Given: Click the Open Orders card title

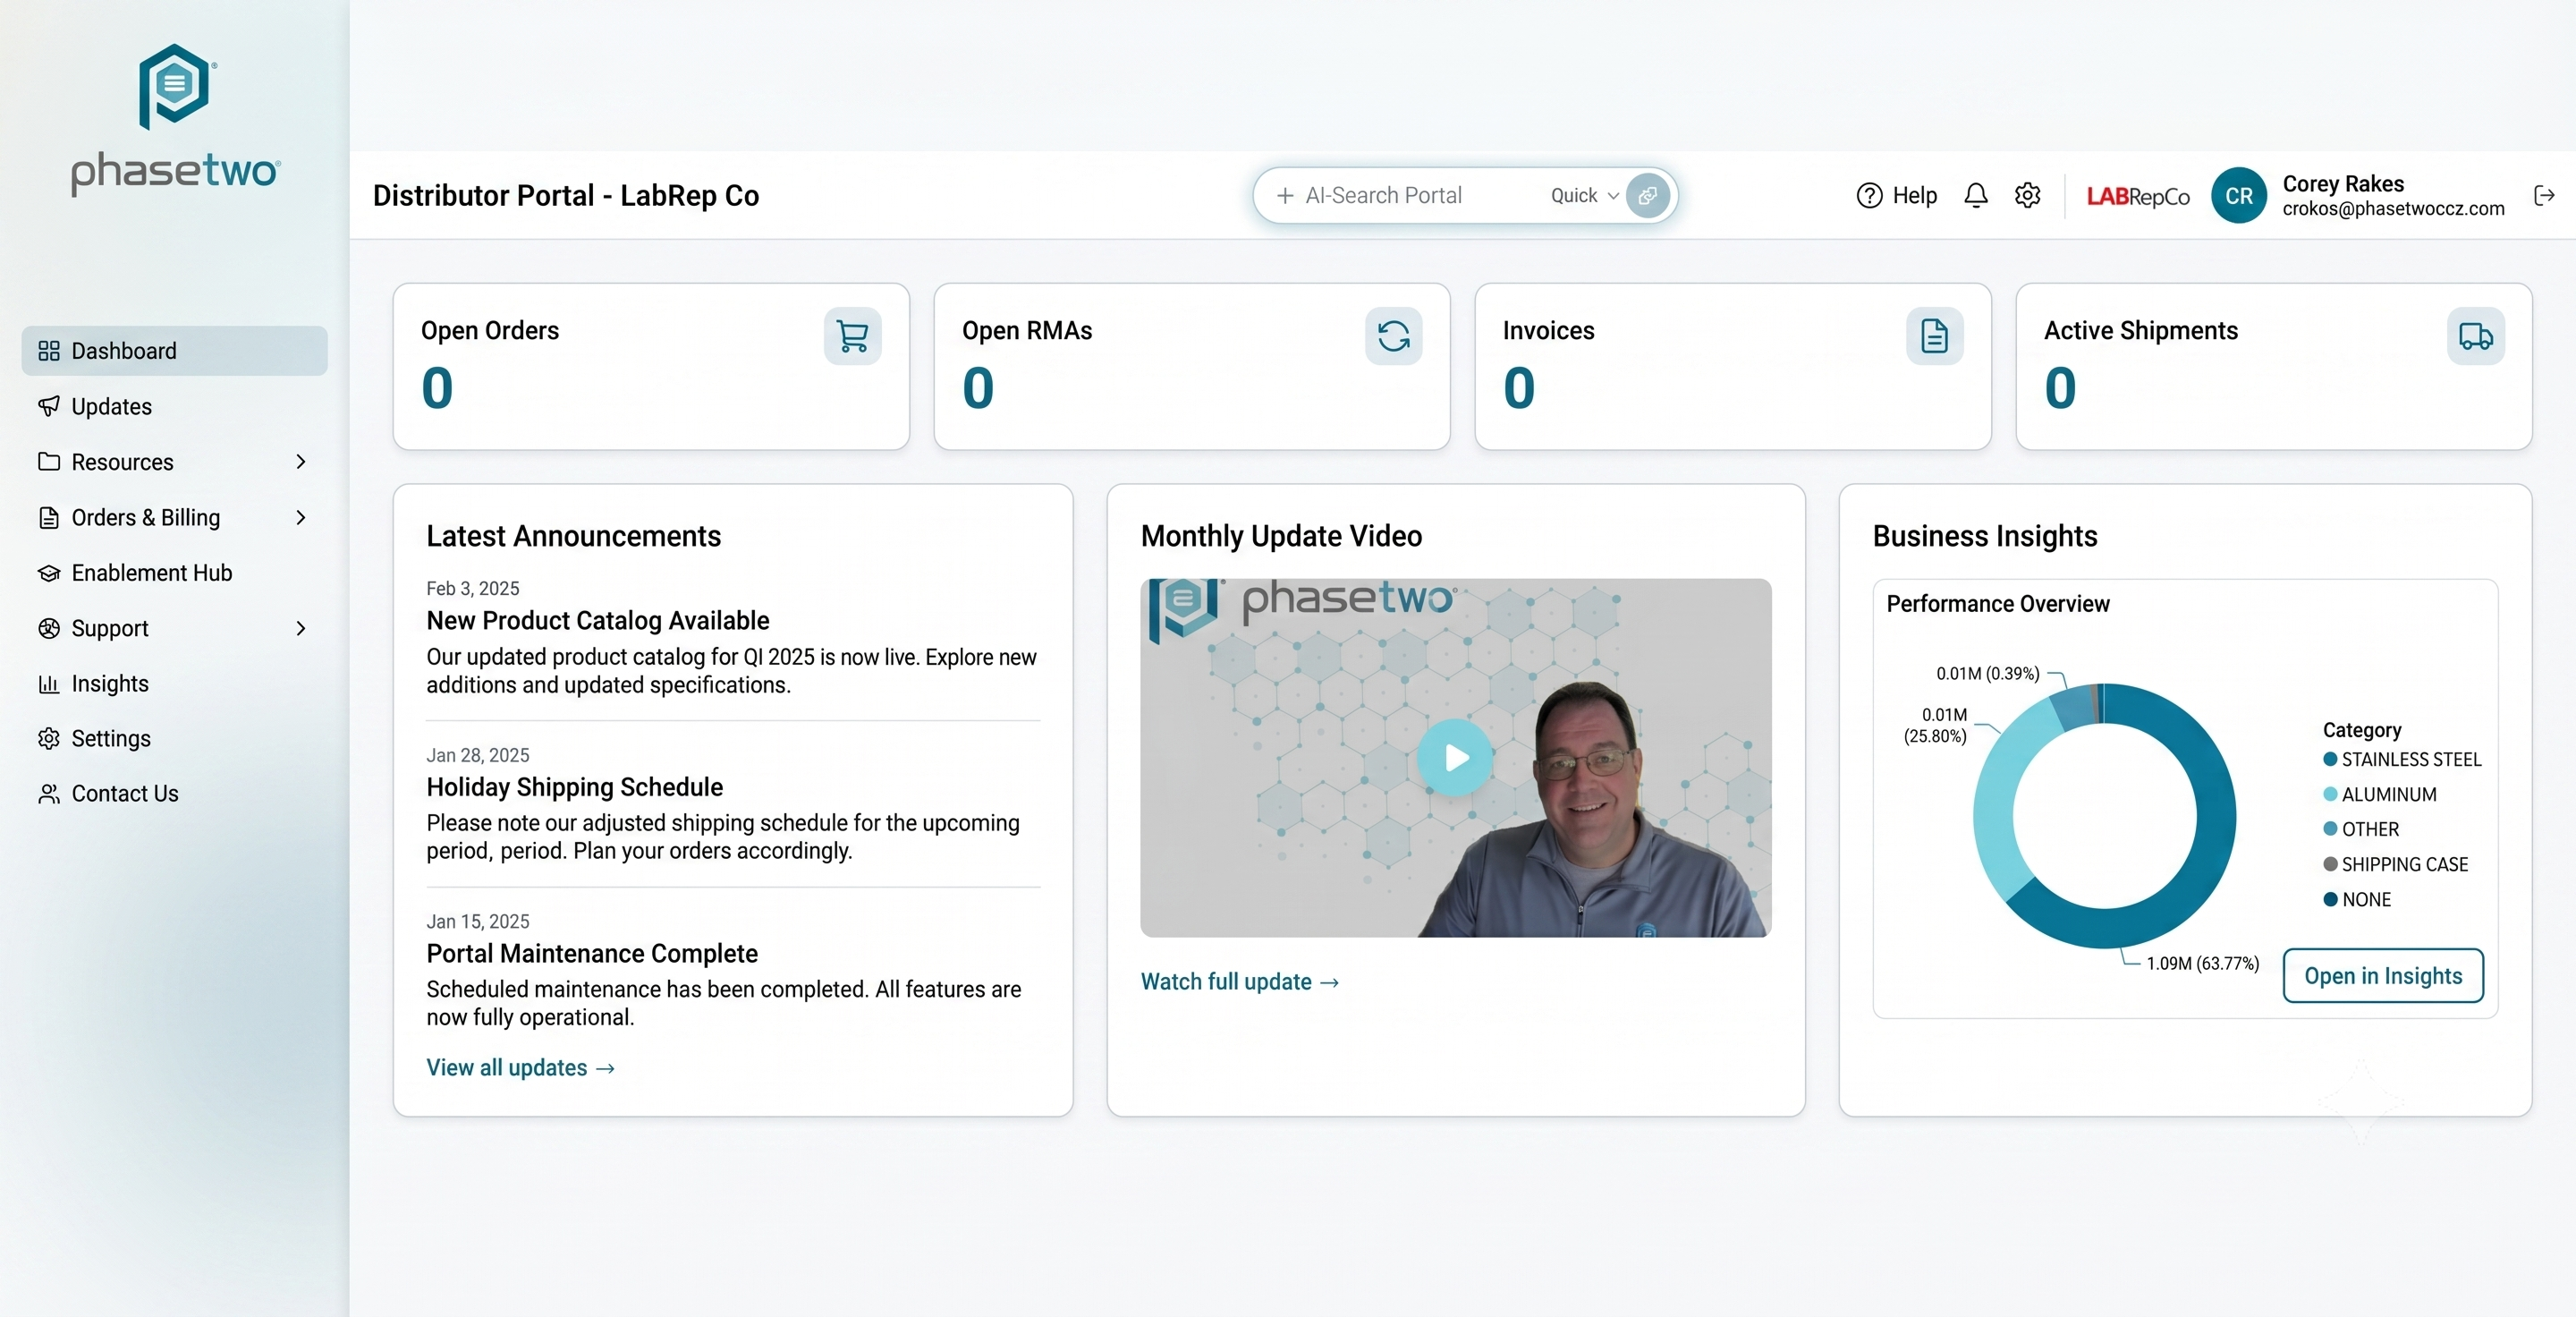Looking at the screenshot, I should click(490, 331).
